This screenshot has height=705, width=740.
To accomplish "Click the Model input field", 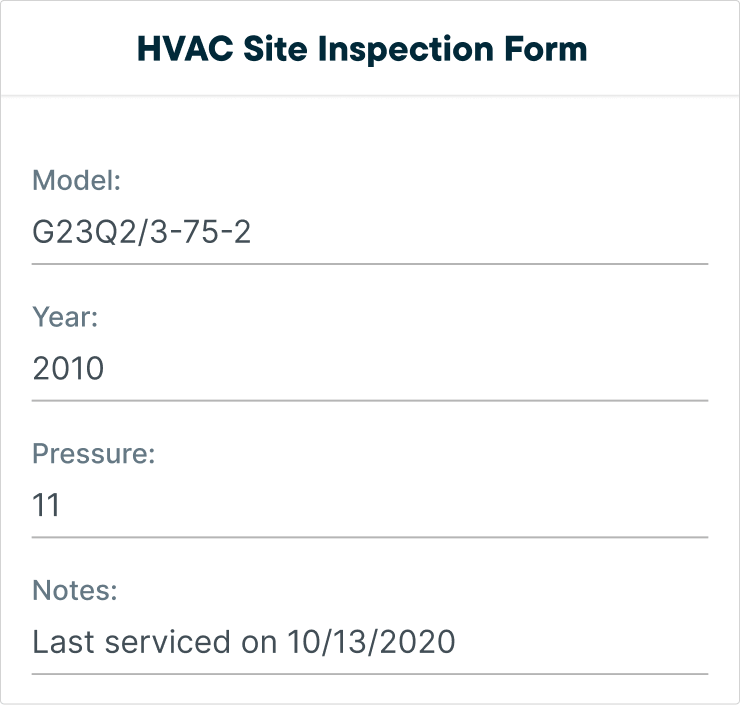I will point(370,233).
